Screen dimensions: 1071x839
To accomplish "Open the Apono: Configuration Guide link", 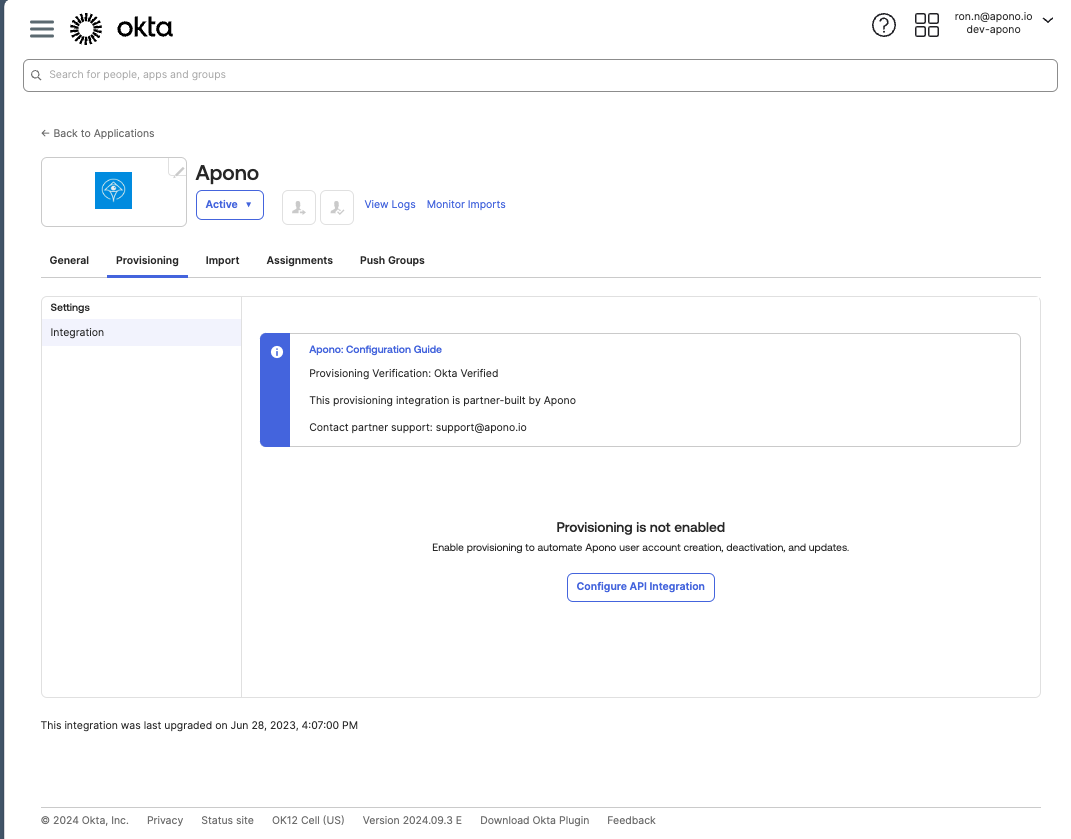I will click(x=375, y=350).
